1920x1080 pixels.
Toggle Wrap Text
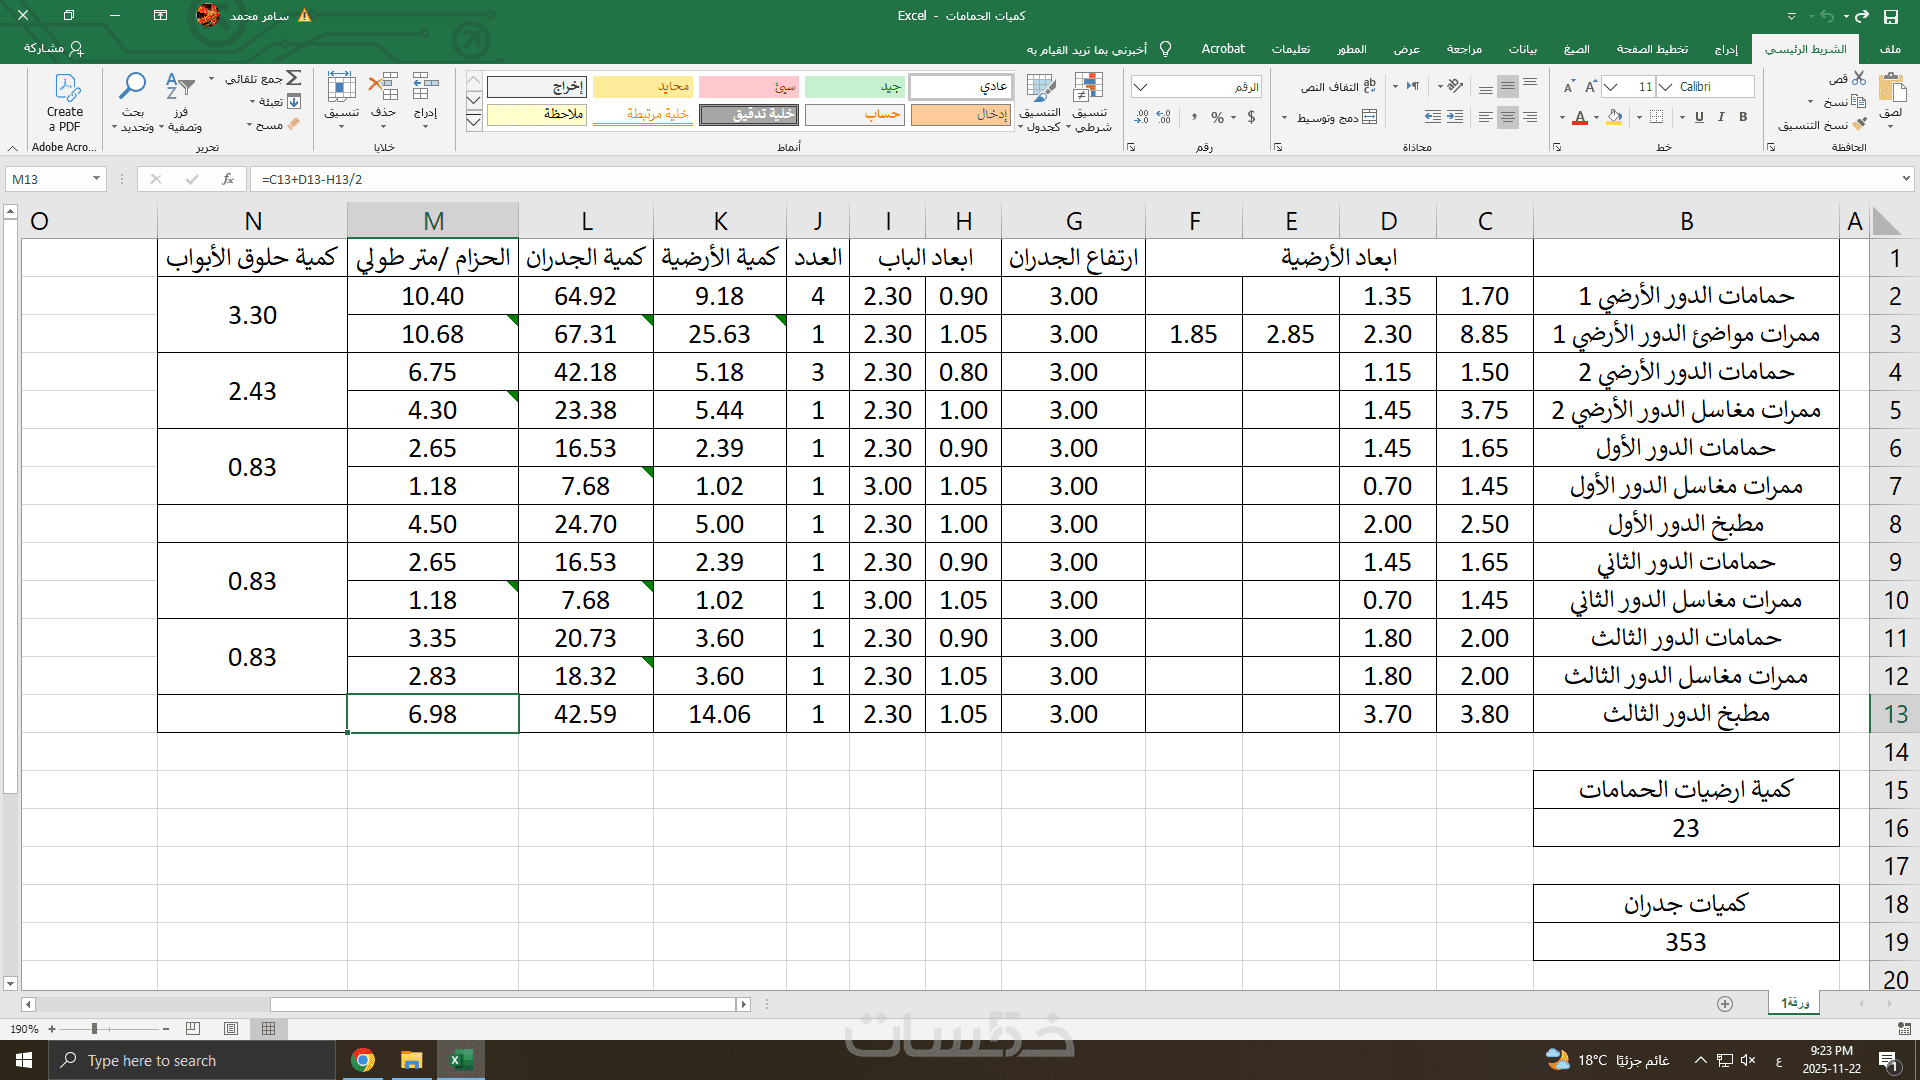click(1369, 87)
